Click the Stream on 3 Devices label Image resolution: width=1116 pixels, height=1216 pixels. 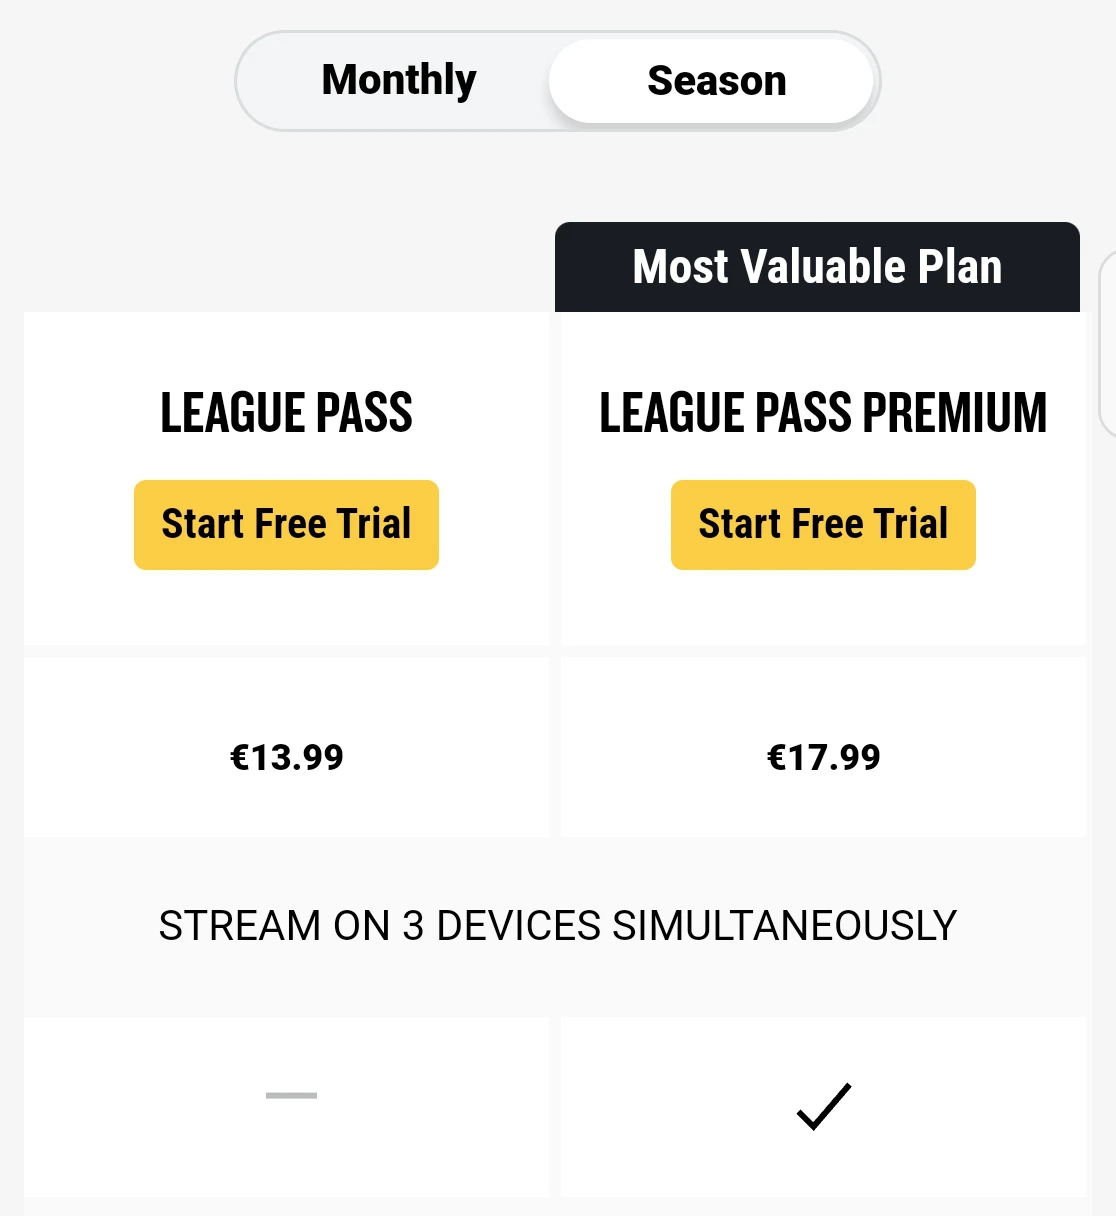[557, 926]
